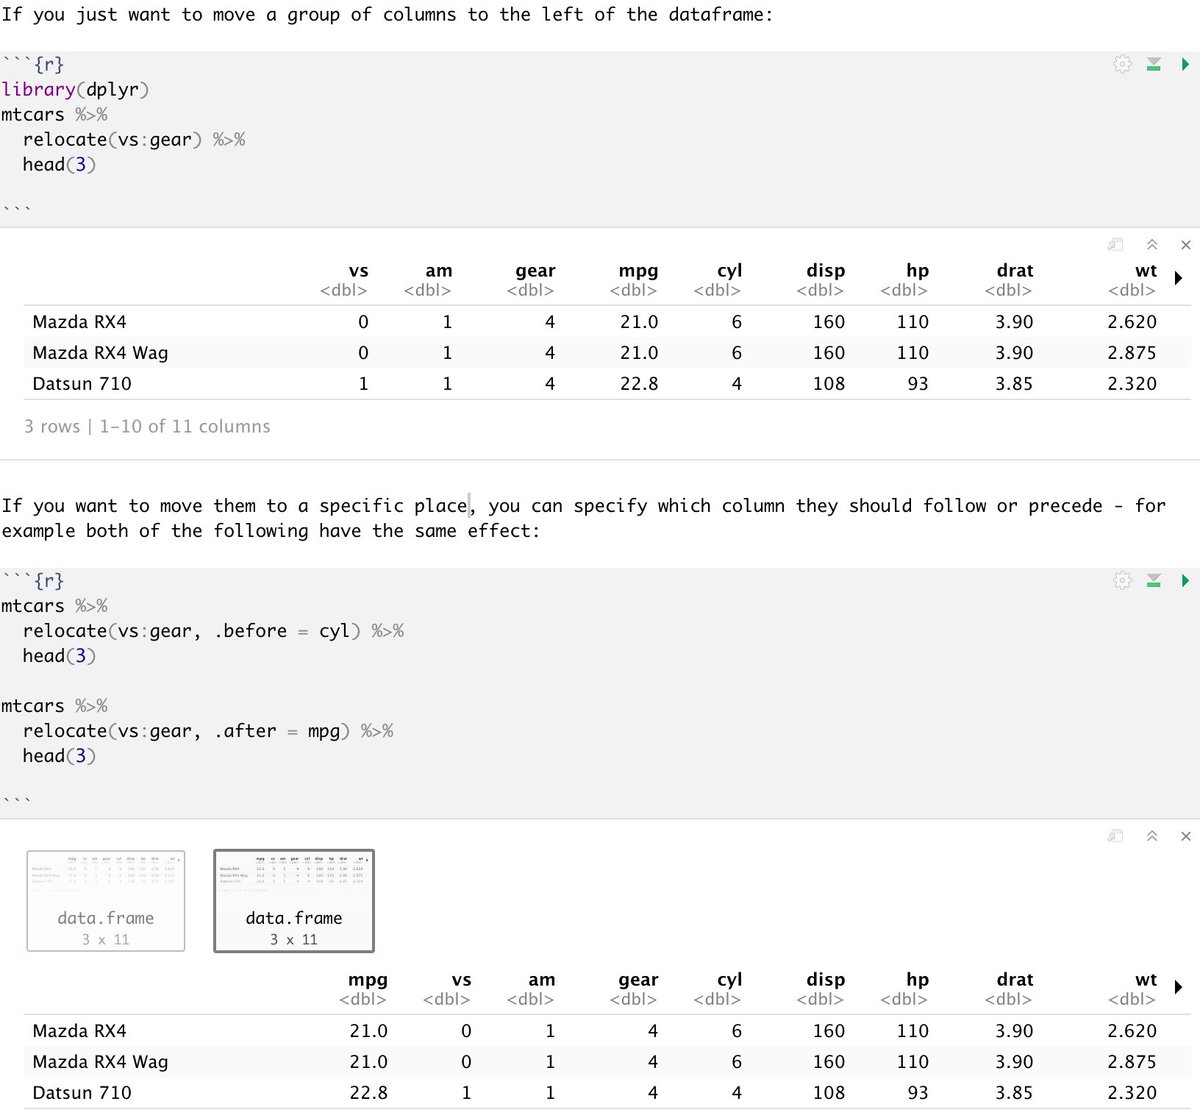Run the .before = cyl chunk with green play

click(1186, 580)
